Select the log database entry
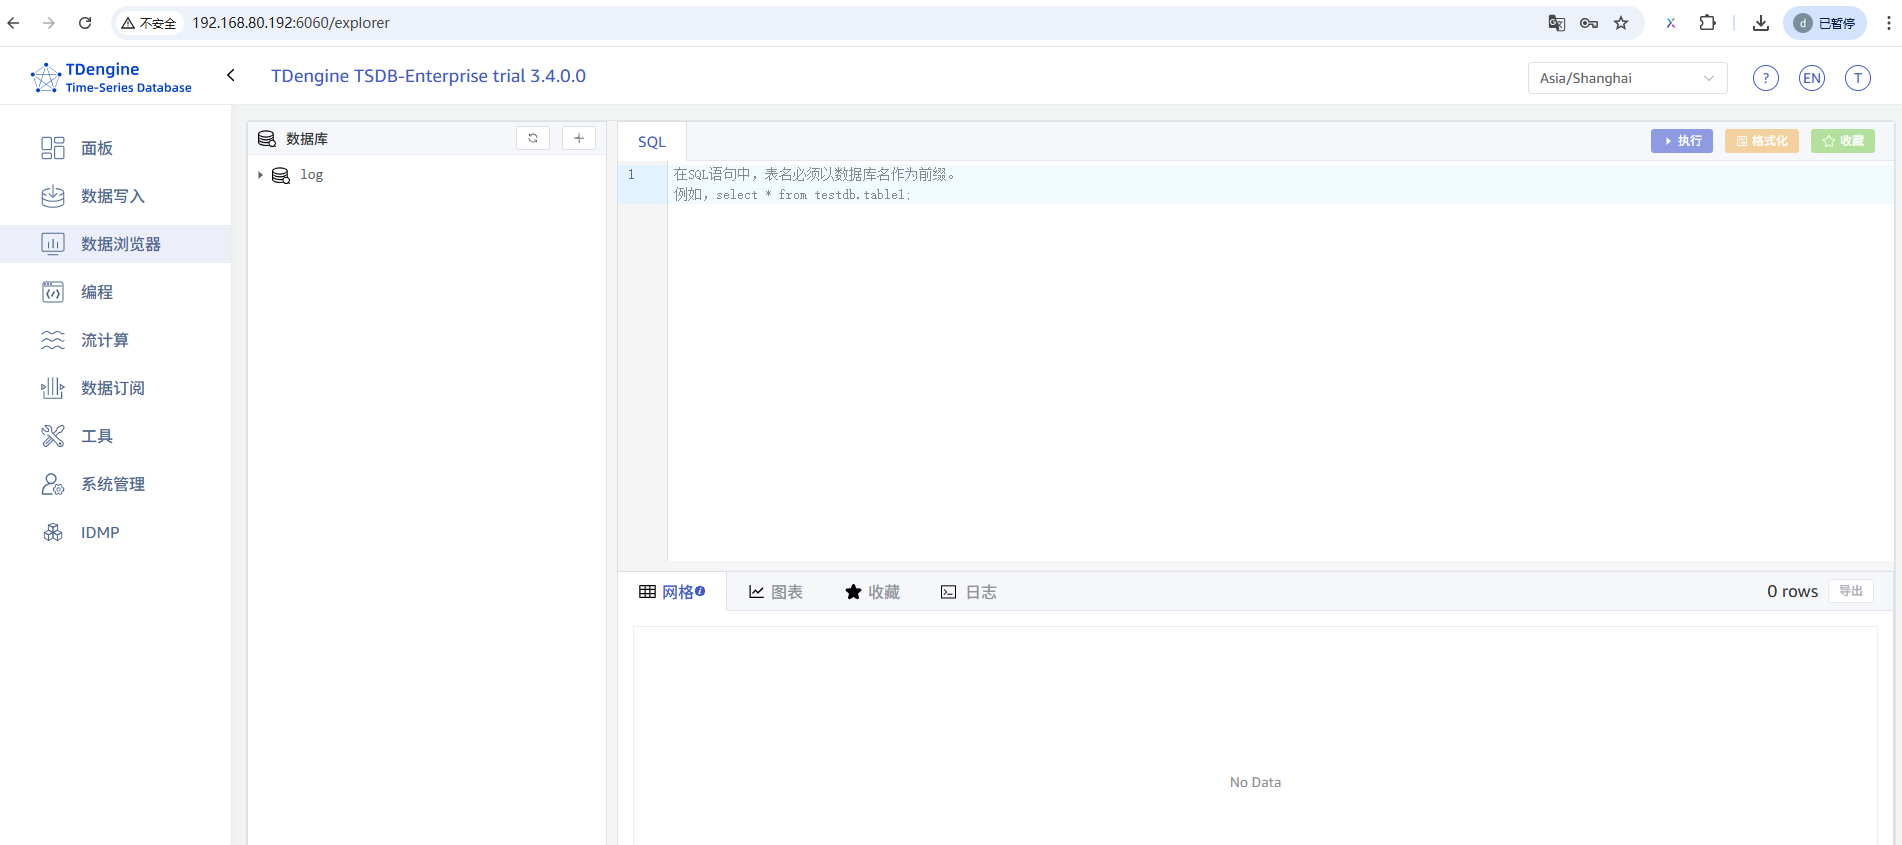Screen dimensions: 1902x845 point(311,175)
